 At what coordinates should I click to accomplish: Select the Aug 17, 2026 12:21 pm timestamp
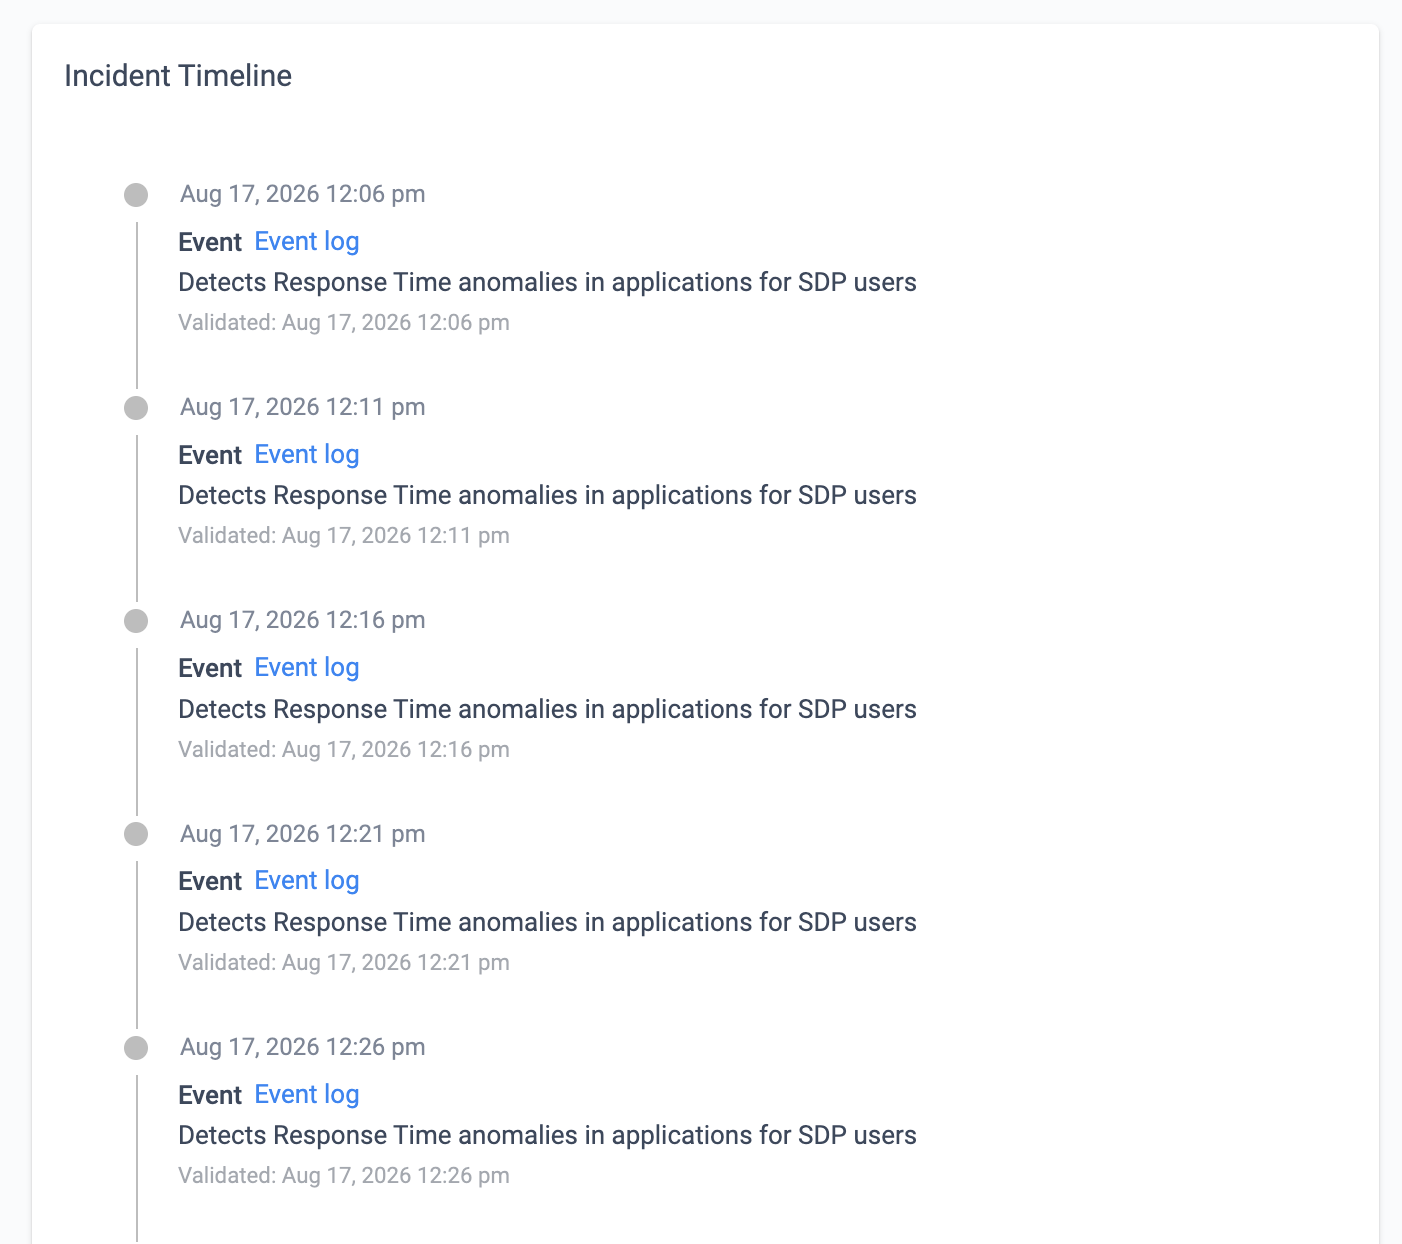click(303, 834)
